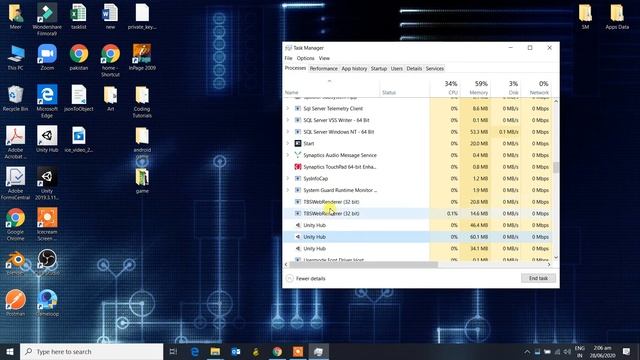
Task: Open the Windows Start menu
Action: 10,351
